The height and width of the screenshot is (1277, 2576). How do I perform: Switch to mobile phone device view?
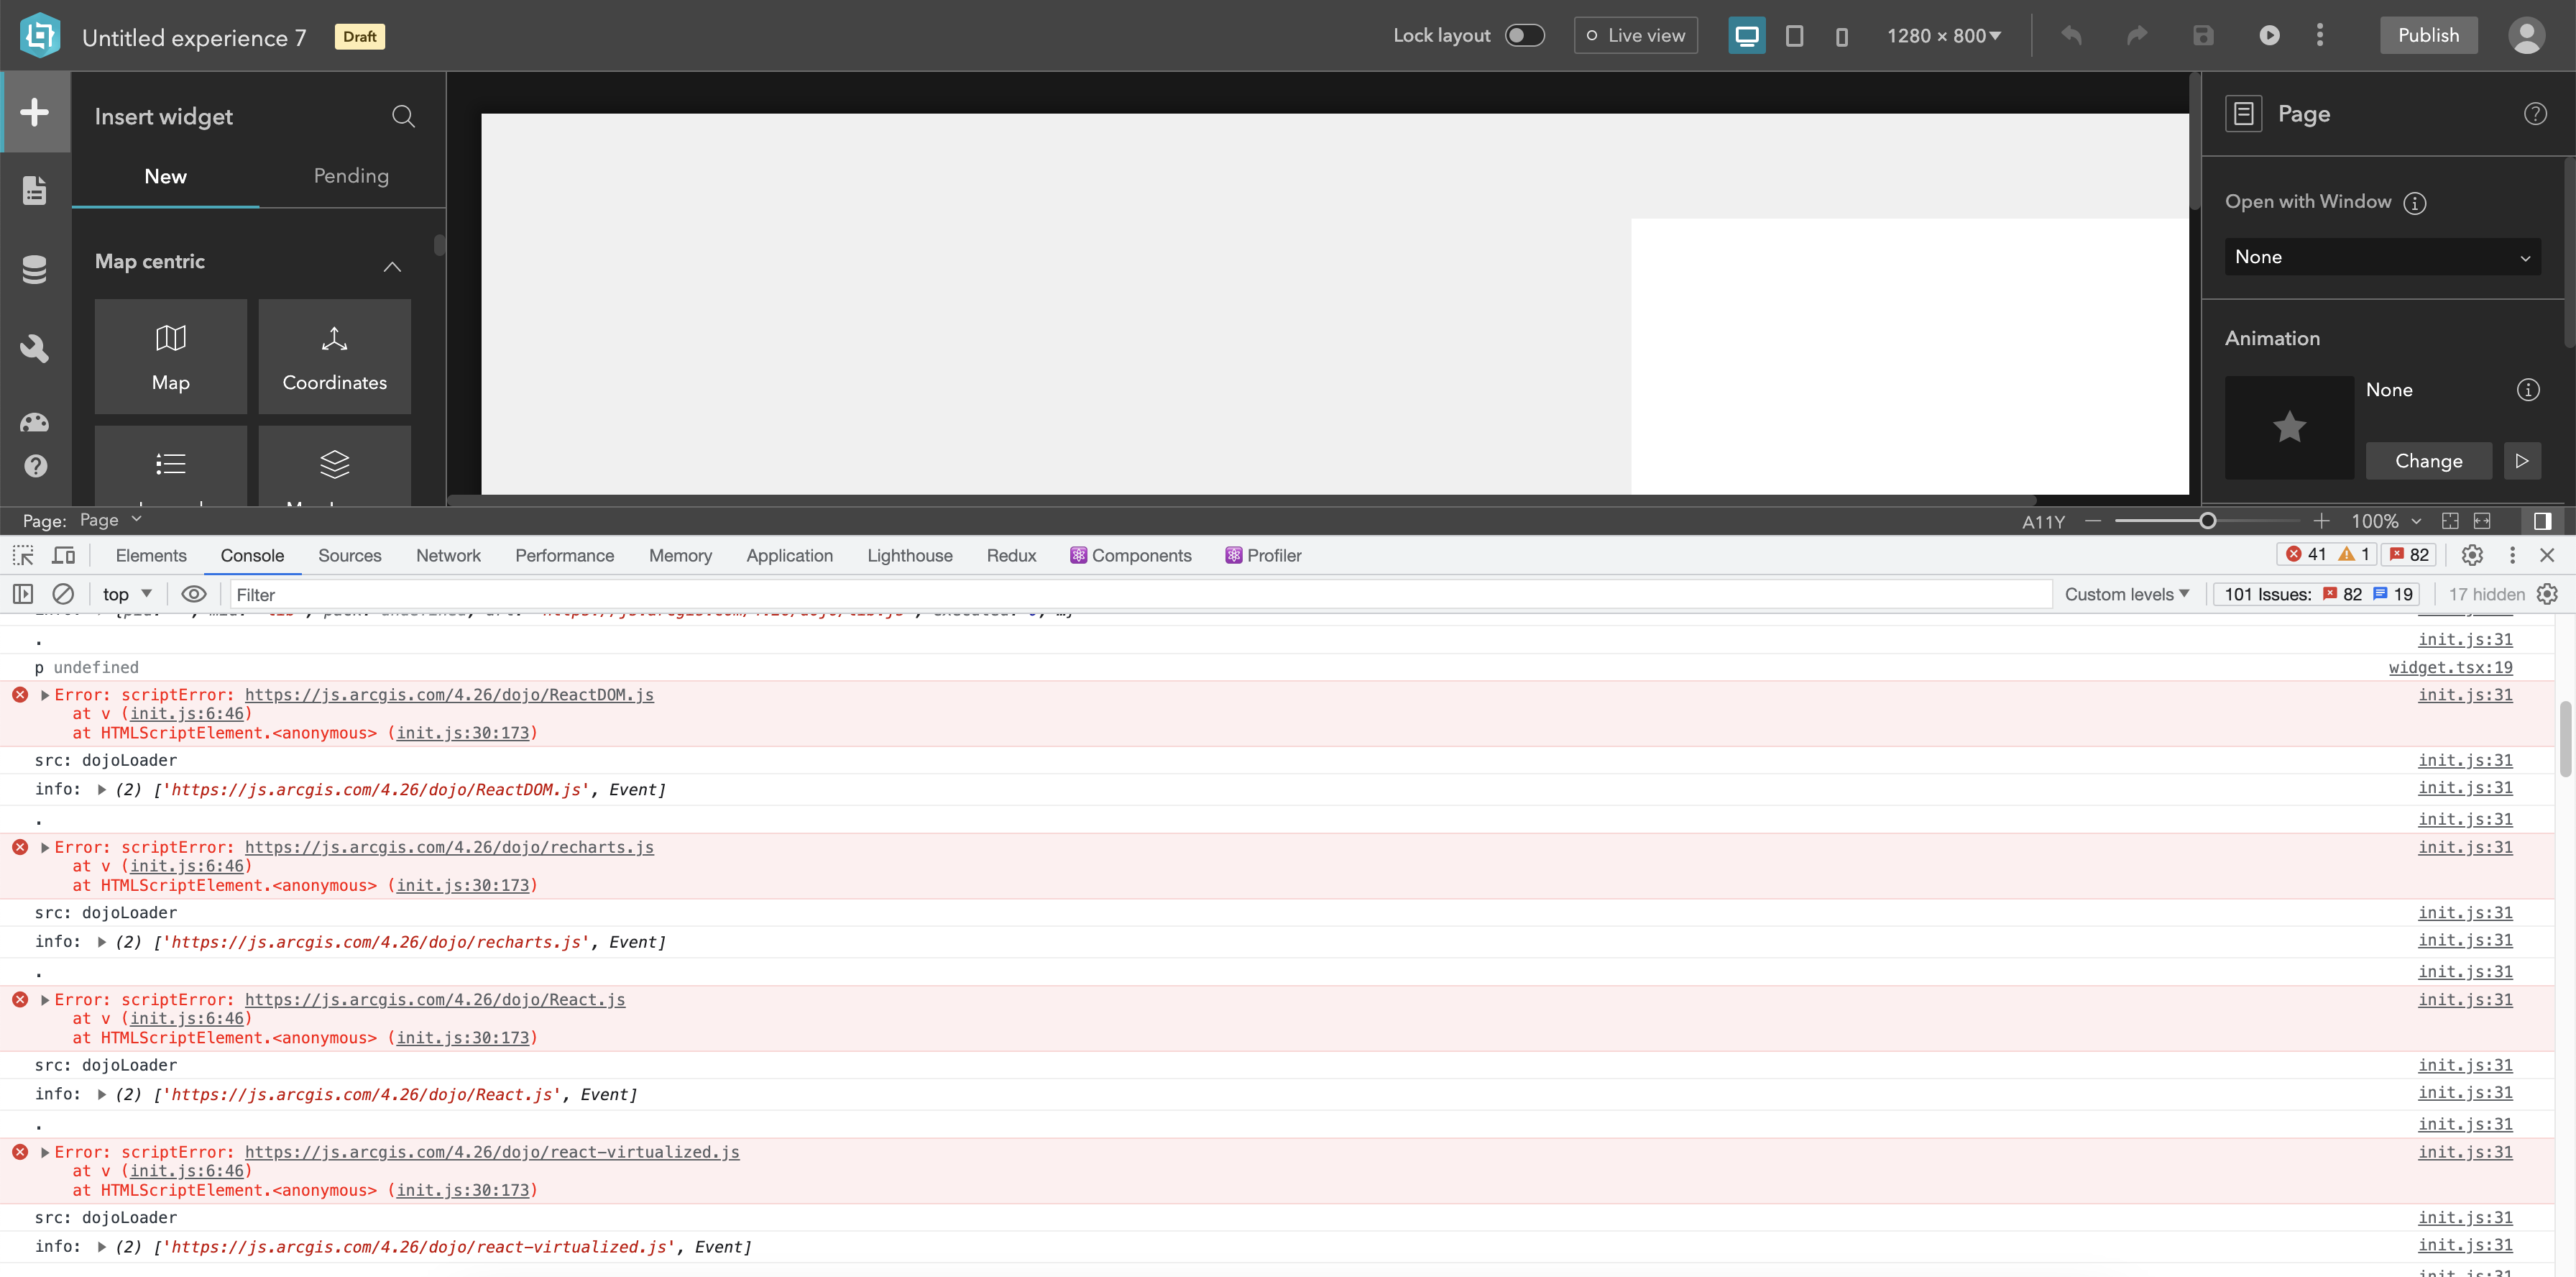1841,36
